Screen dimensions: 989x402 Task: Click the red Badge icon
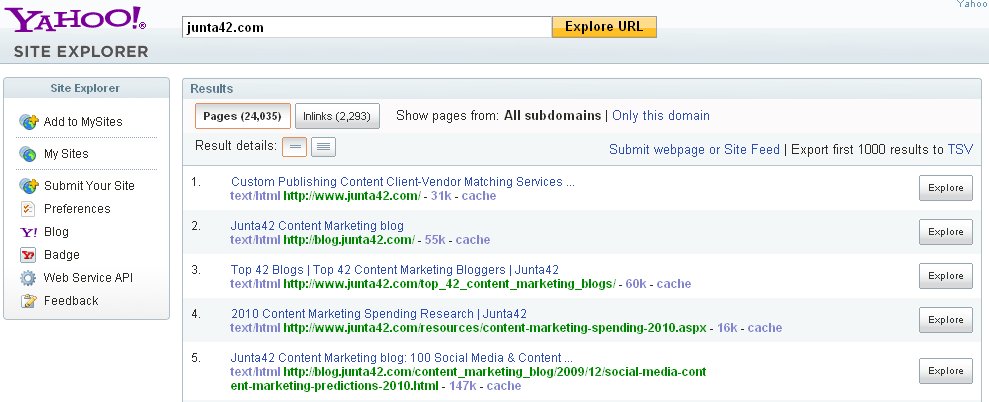[x=28, y=255]
